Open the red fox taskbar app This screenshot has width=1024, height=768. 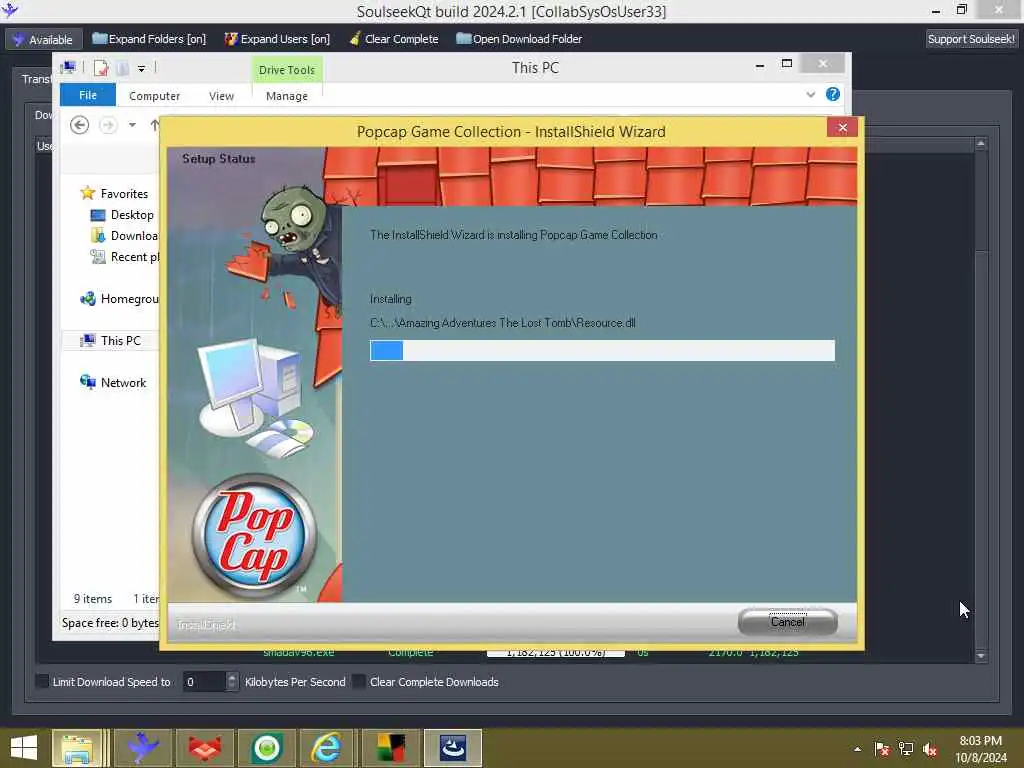click(x=205, y=748)
